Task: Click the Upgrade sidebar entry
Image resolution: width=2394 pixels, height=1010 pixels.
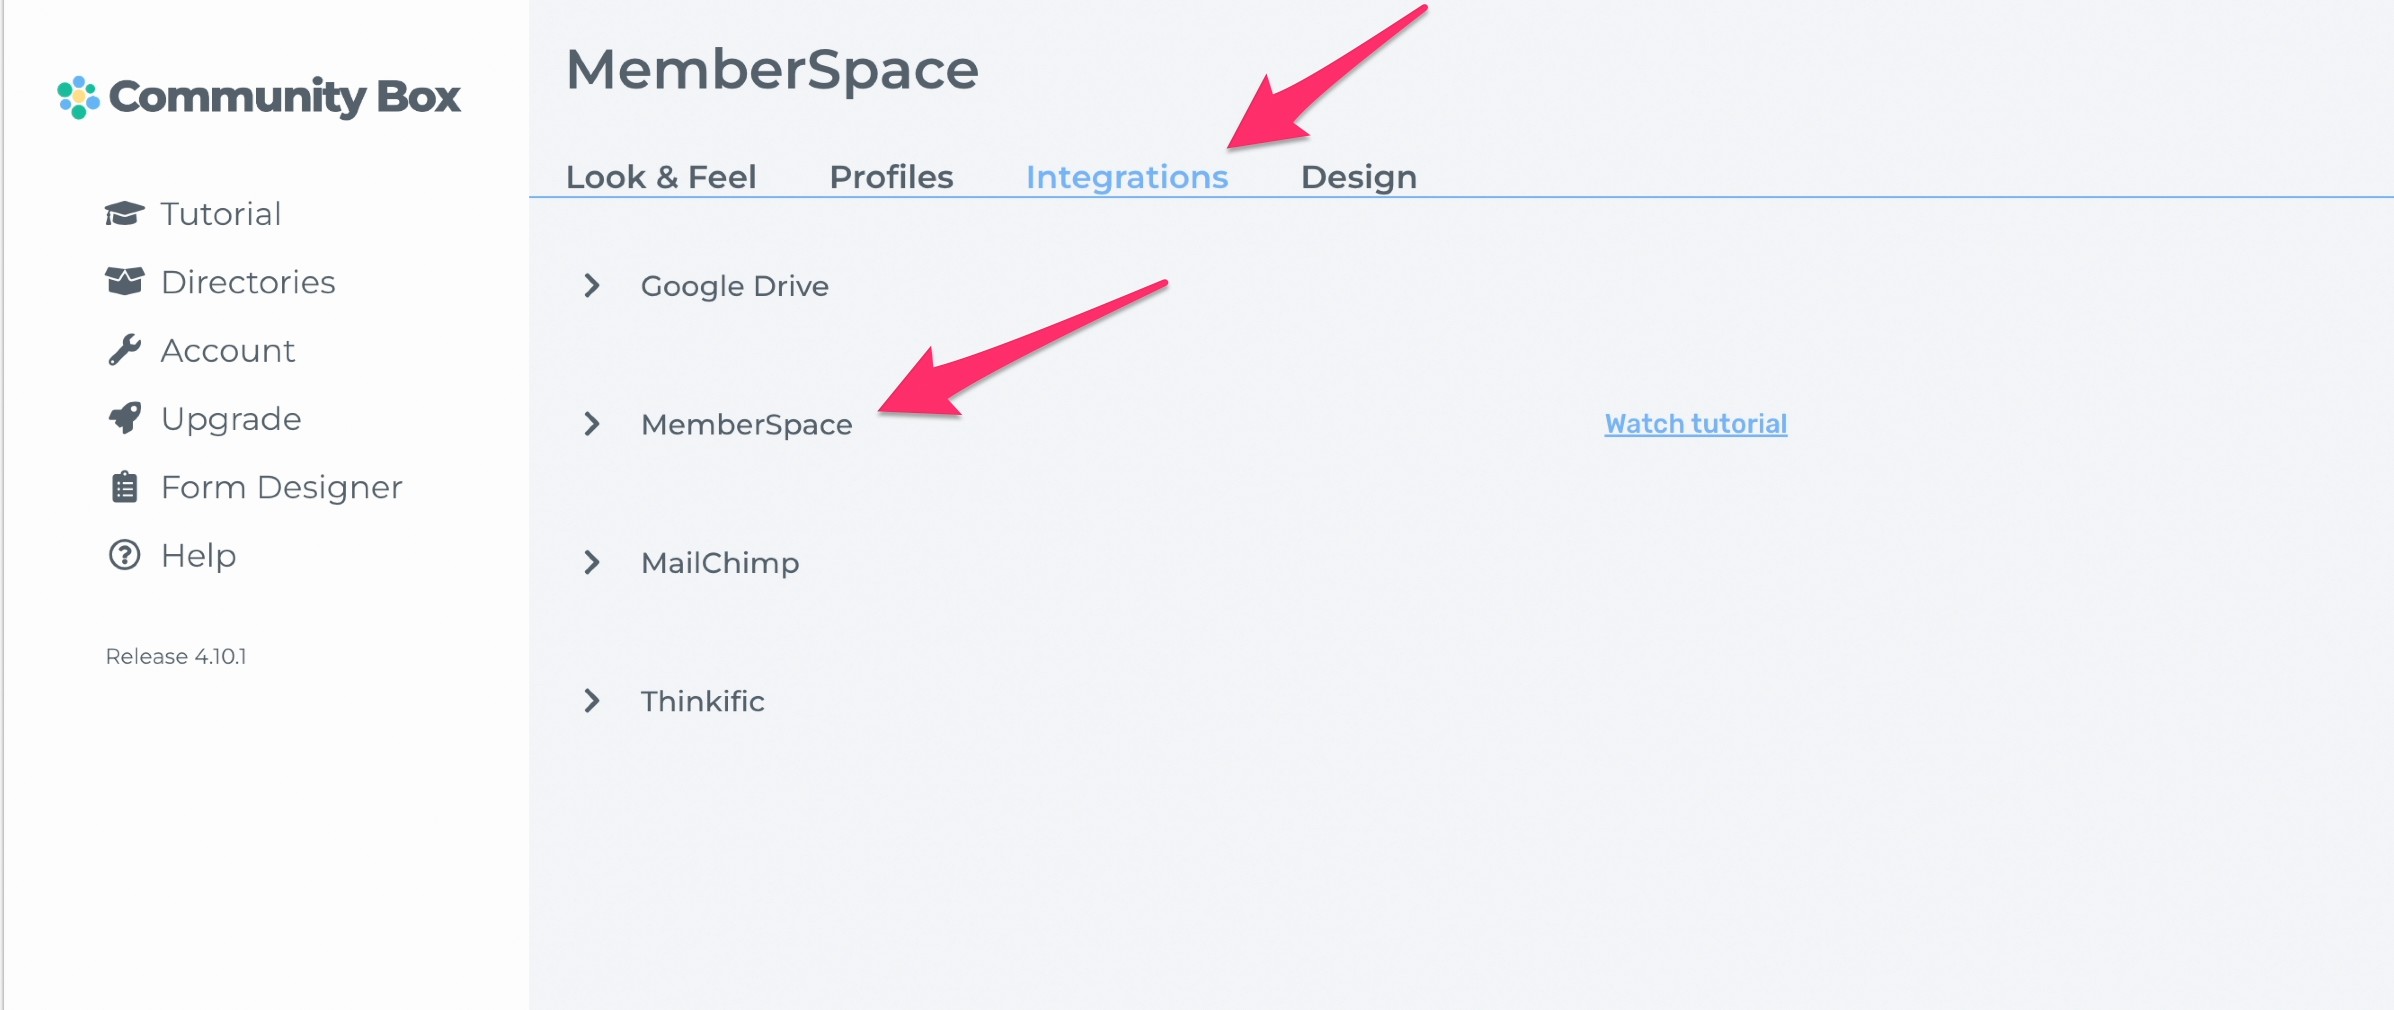Action: pyautogui.click(x=230, y=418)
